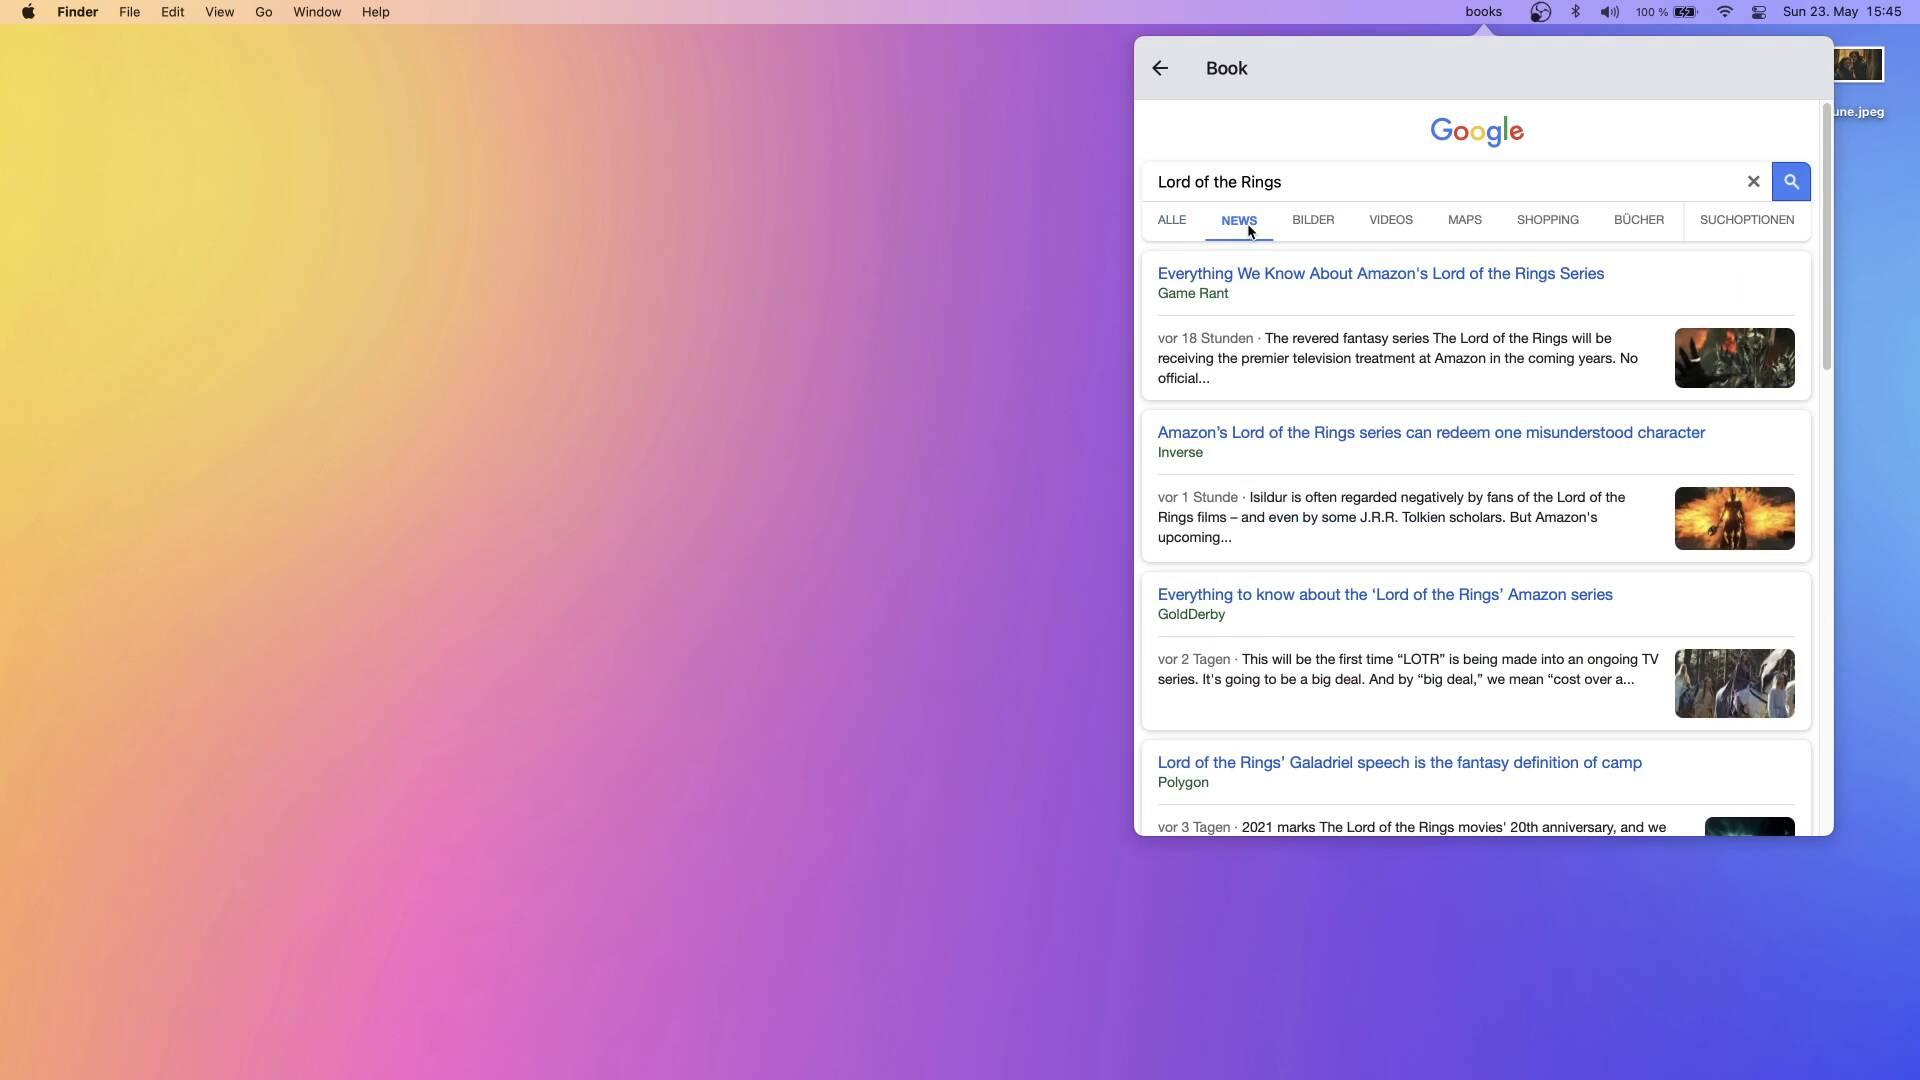Click the jpeg file thumbnail on desktop
The width and height of the screenshot is (1920, 1080).
tap(1859, 65)
